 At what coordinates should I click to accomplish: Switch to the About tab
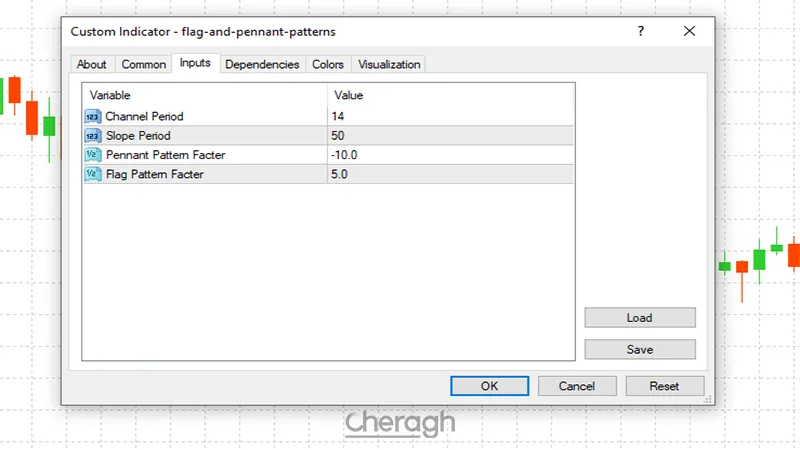[x=92, y=64]
